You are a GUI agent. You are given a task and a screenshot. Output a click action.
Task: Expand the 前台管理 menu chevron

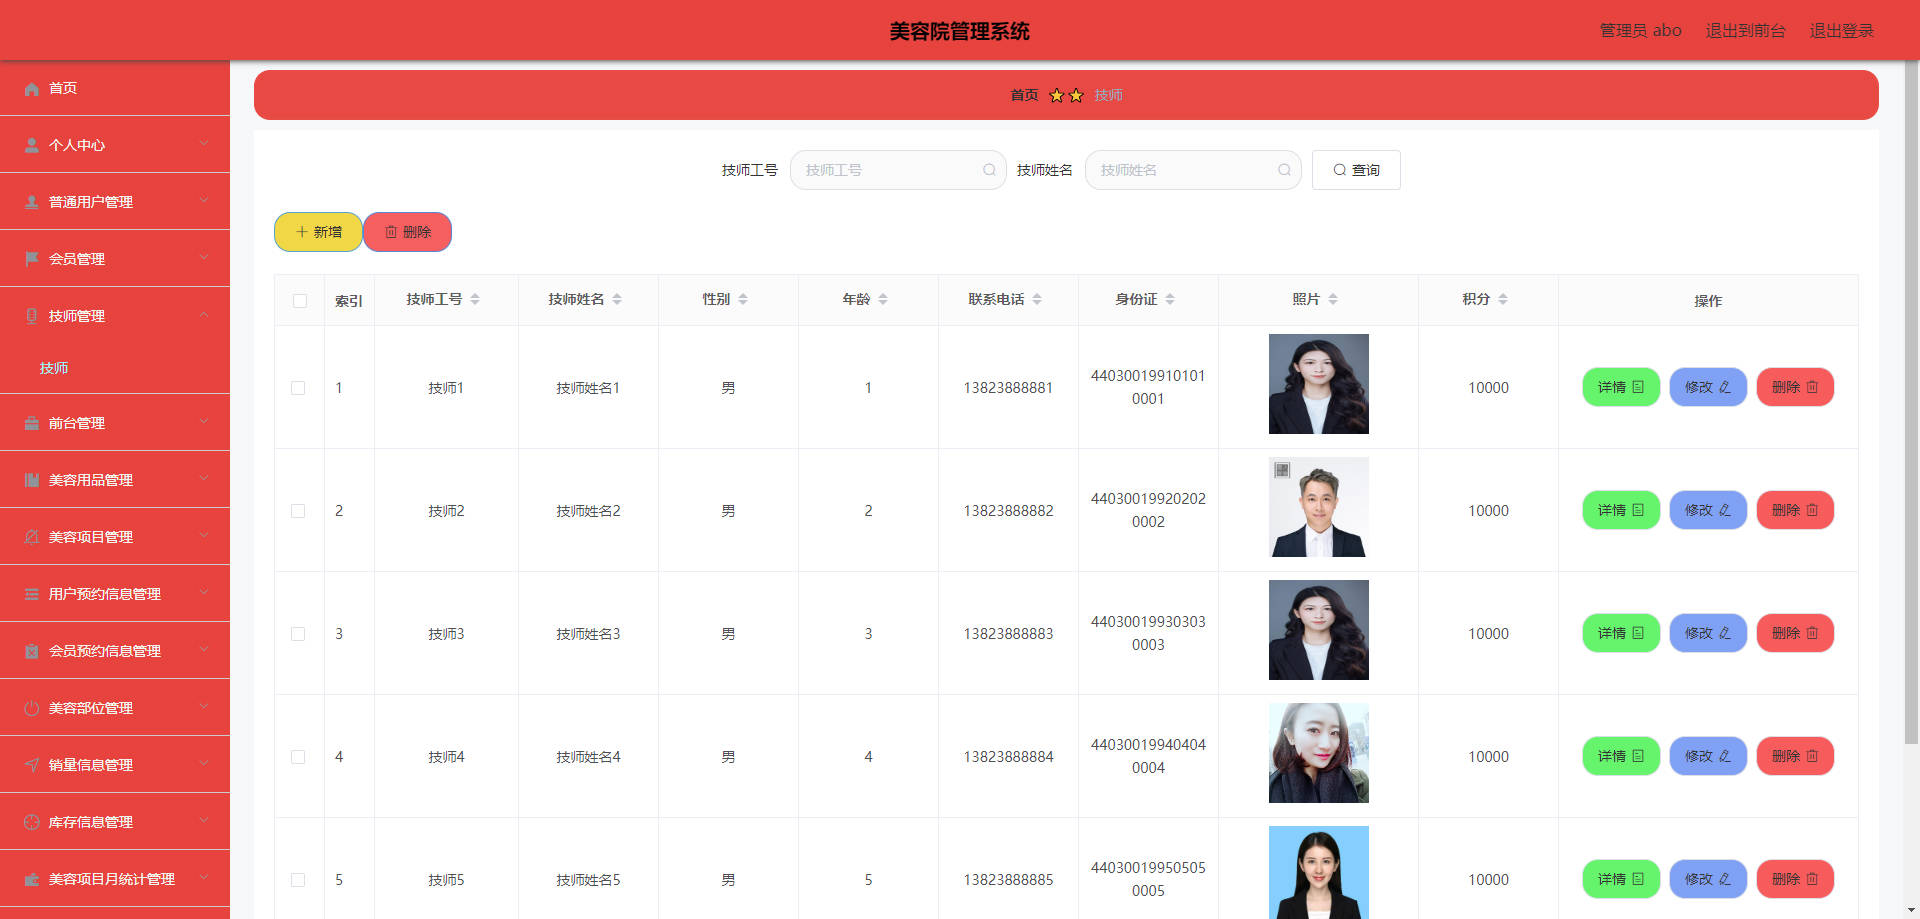[204, 422]
